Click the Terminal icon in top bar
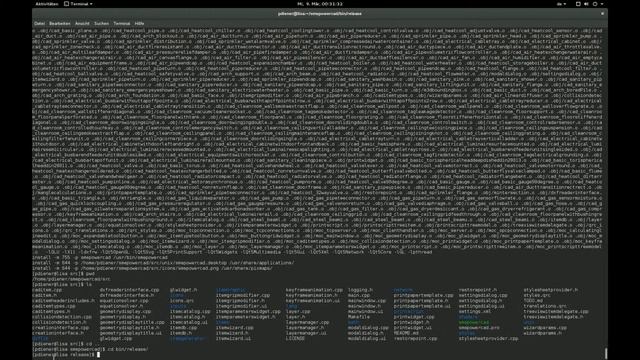Screen dimensions: 640x360 coord(67,4)
